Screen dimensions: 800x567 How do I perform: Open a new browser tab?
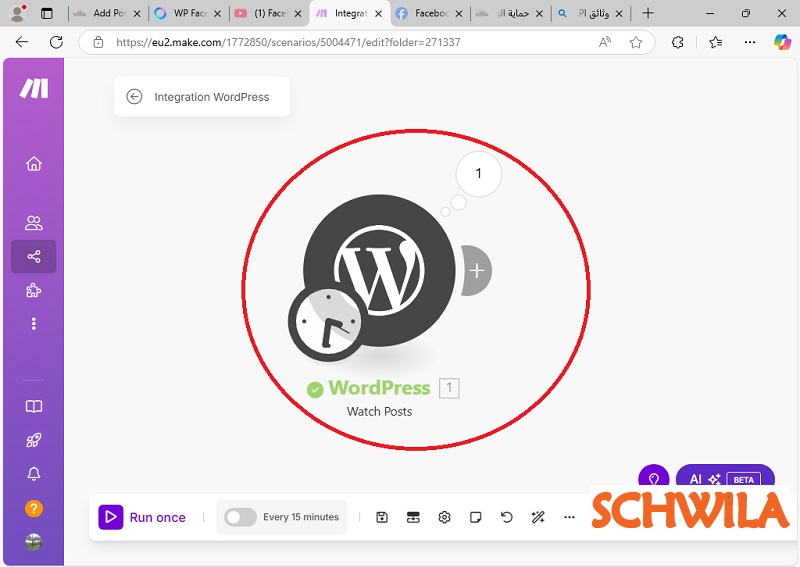[648, 13]
